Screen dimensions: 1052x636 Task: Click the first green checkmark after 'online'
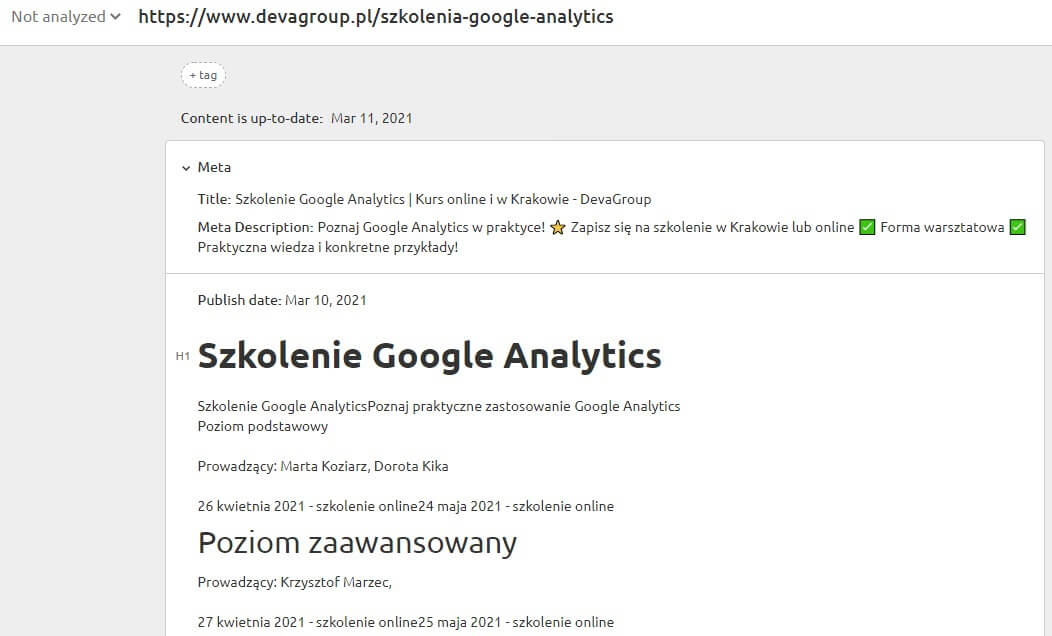(866, 227)
